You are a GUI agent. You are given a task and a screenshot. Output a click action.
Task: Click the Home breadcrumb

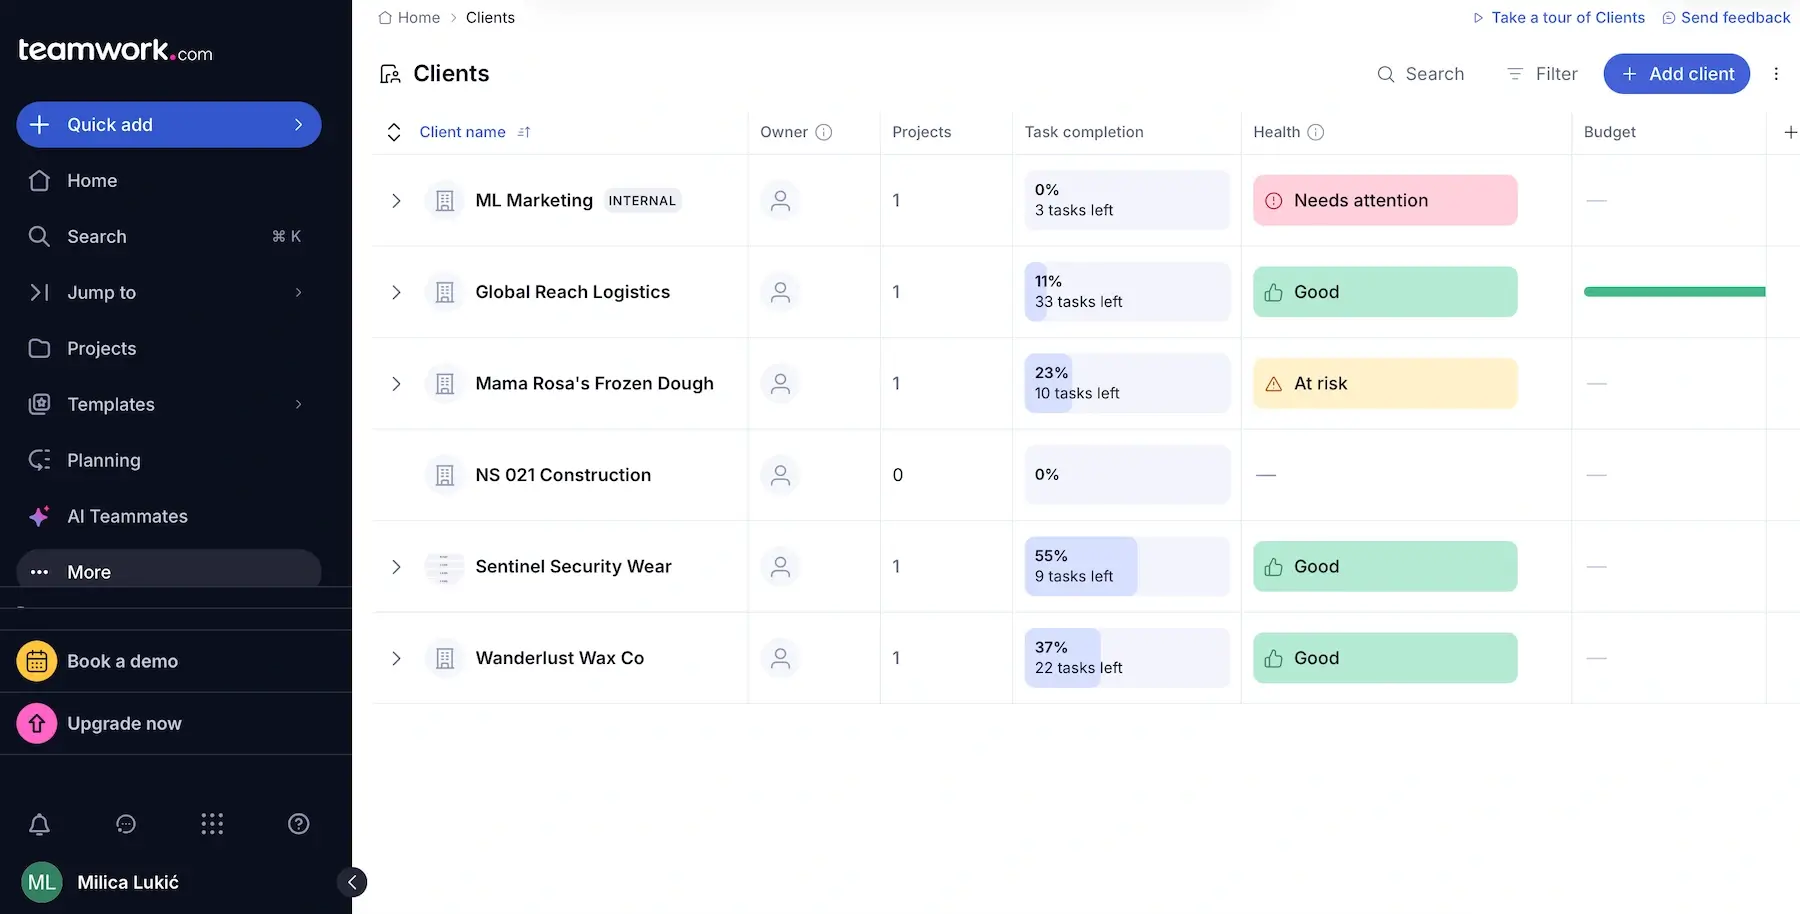(418, 17)
